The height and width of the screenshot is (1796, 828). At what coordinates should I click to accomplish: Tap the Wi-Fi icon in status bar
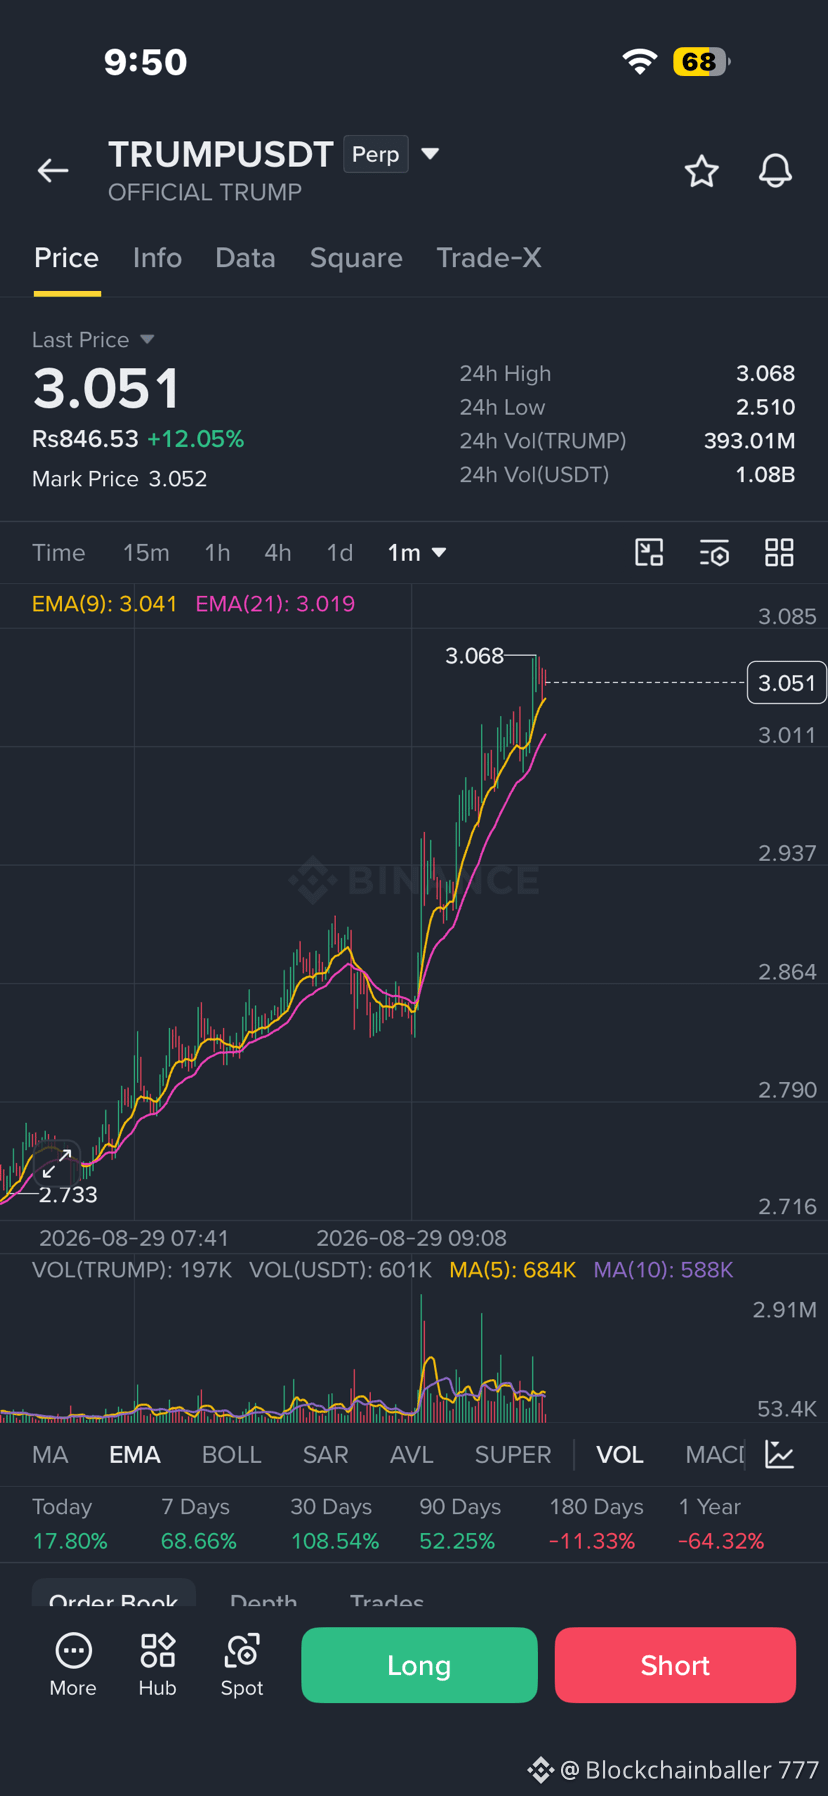pos(640,62)
